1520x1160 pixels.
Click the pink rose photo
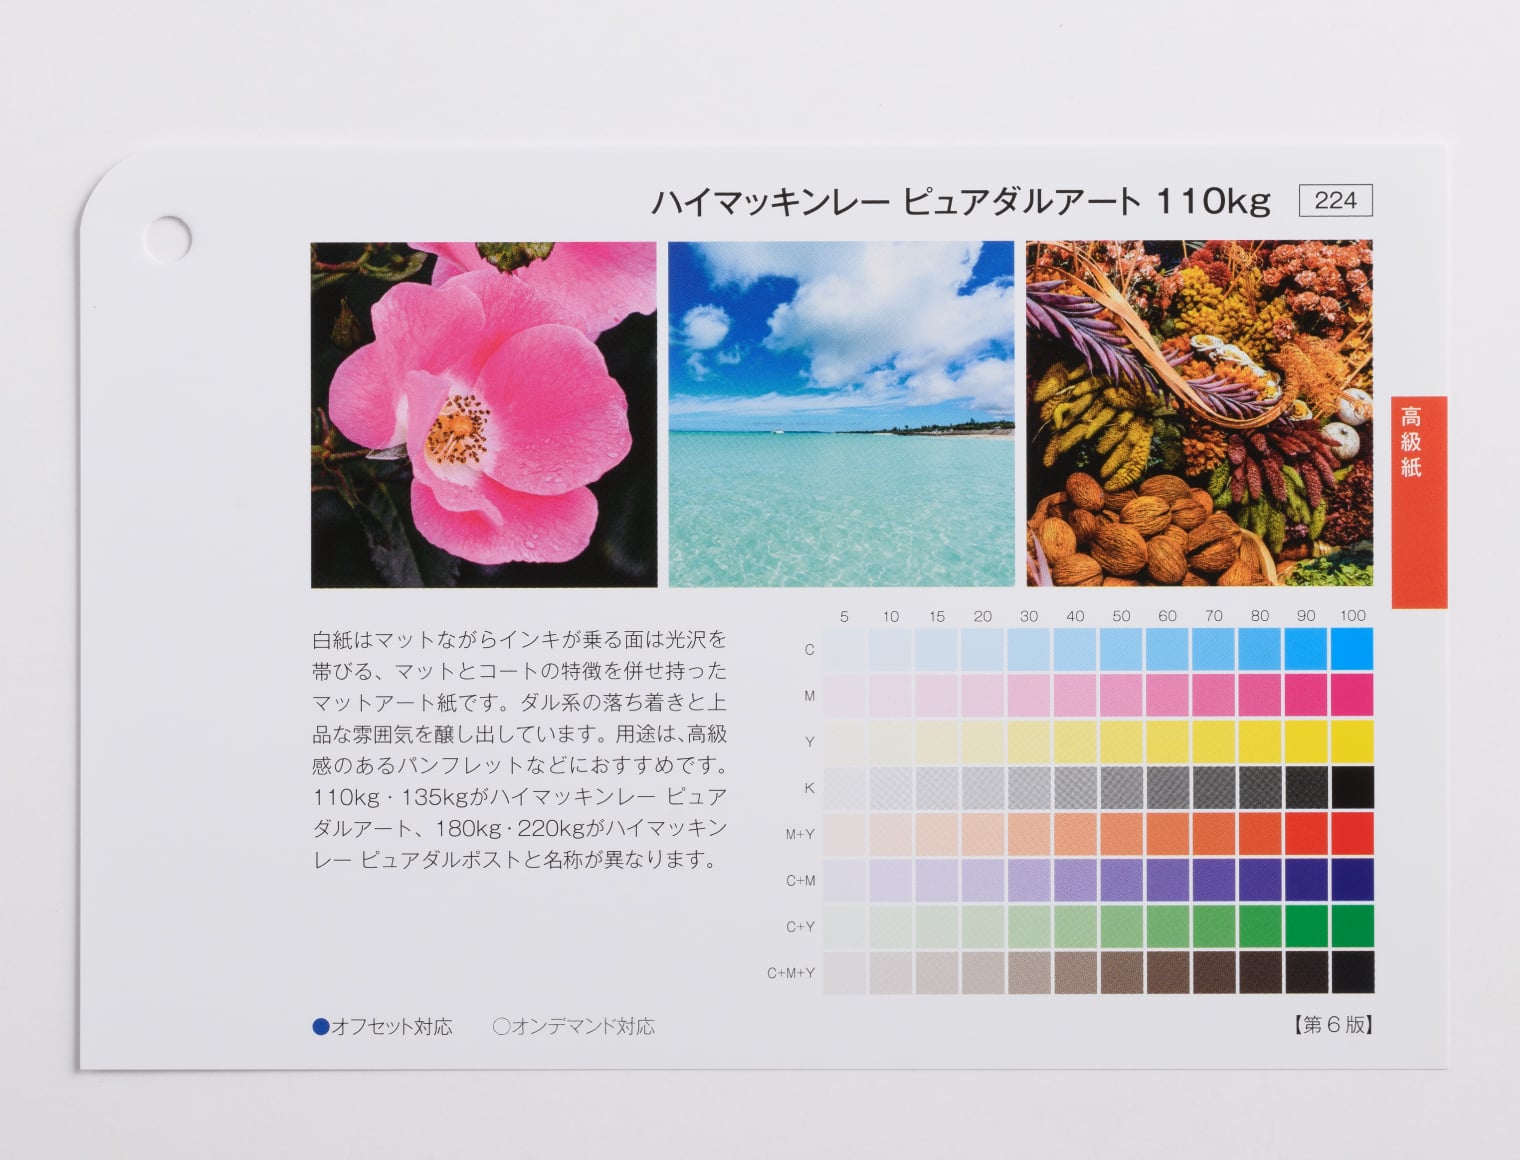[x=484, y=414]
